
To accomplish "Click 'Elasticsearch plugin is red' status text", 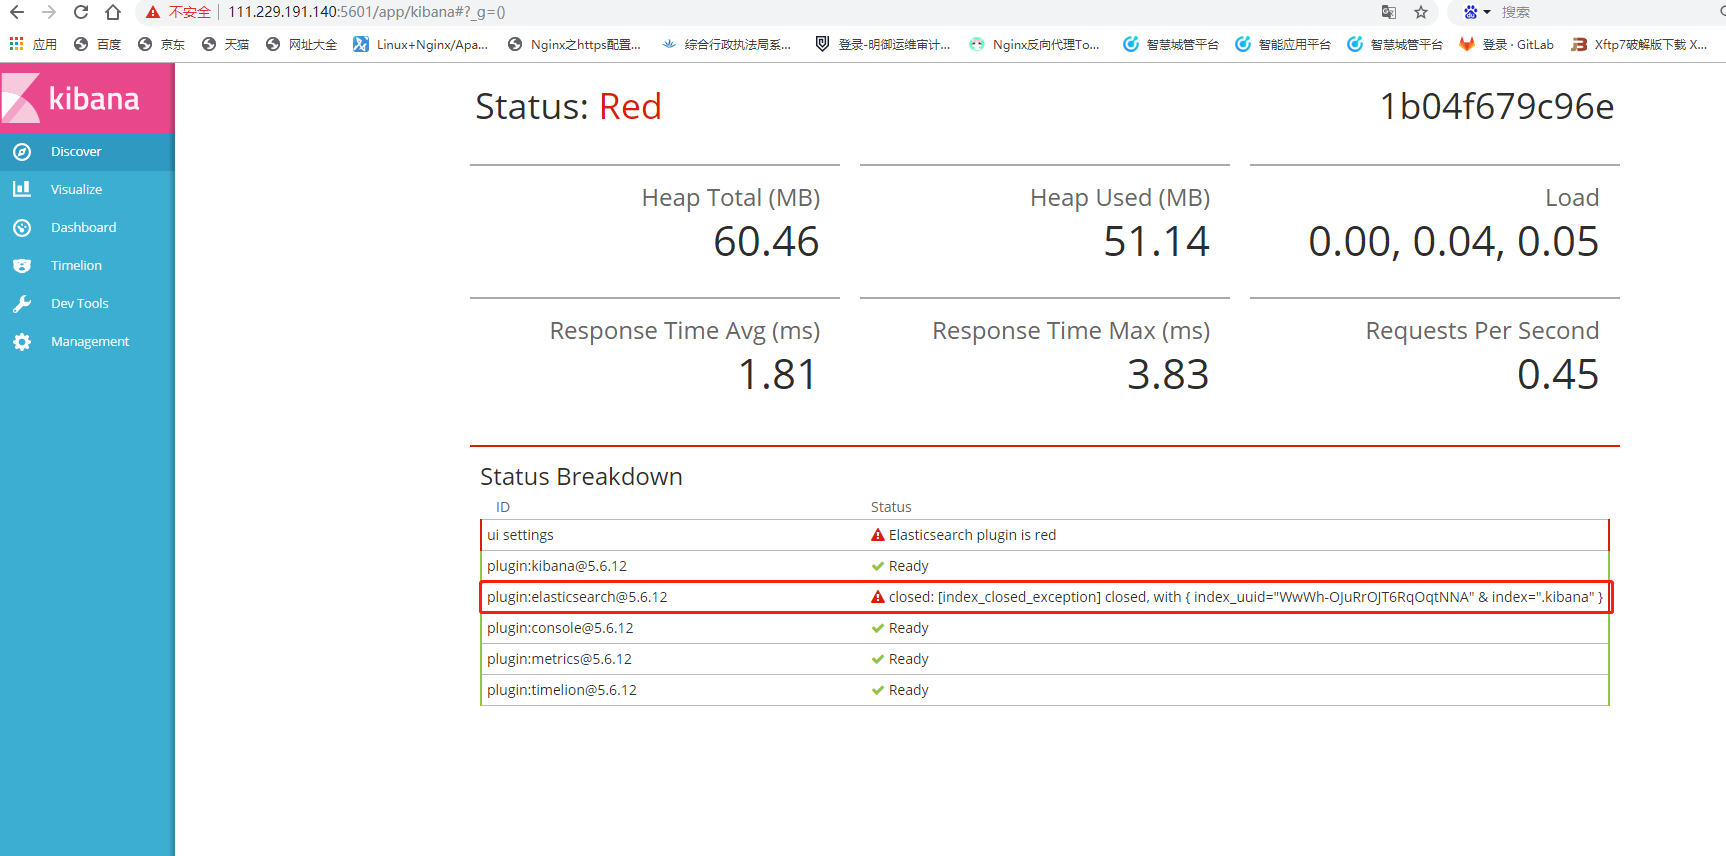I will [x=972, y=535].
